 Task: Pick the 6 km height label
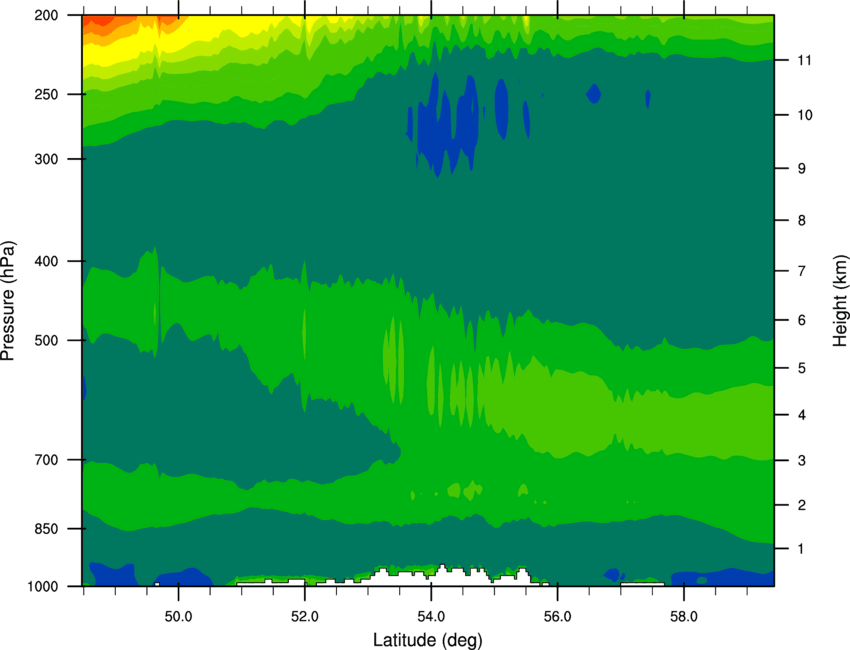pyautogui.click(x=801, y=320)
